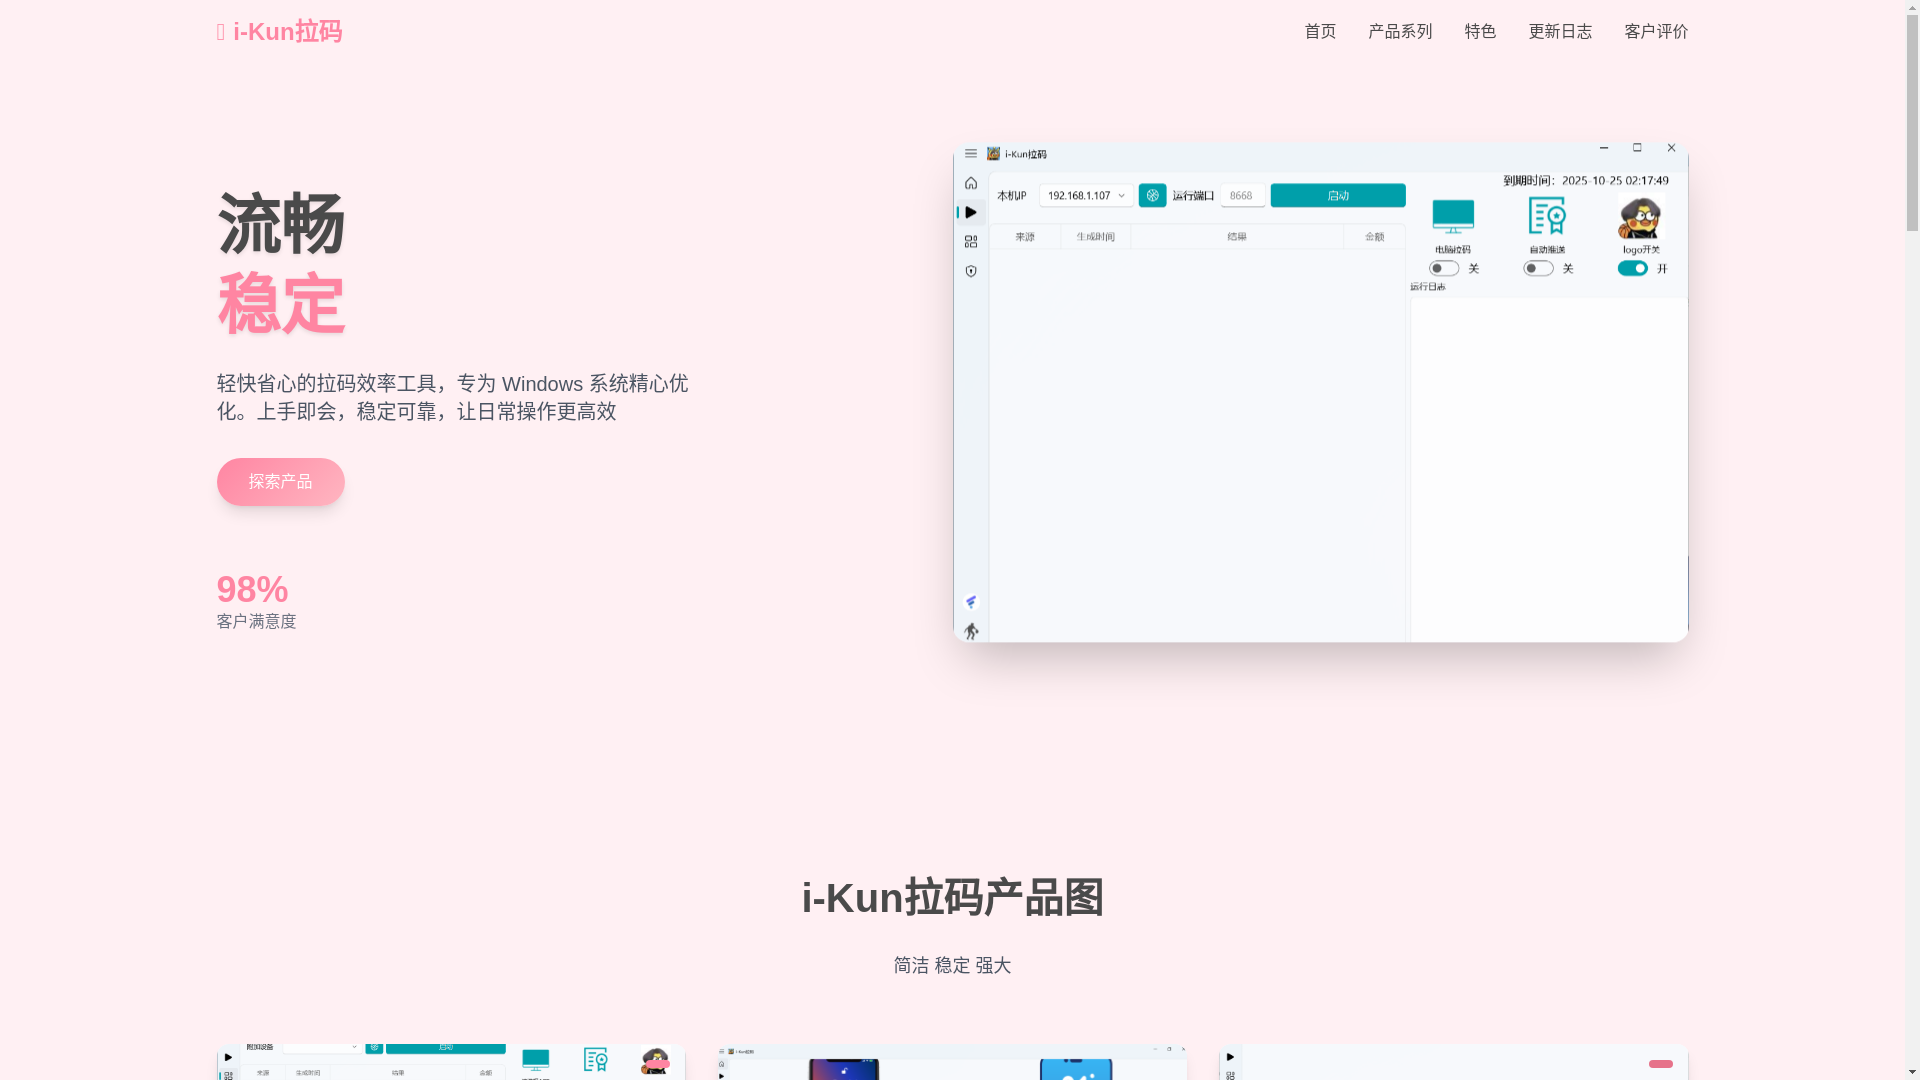Open the third product thumbnail with pink badge
Screen dimensions: 1920x1080
1454,1062
